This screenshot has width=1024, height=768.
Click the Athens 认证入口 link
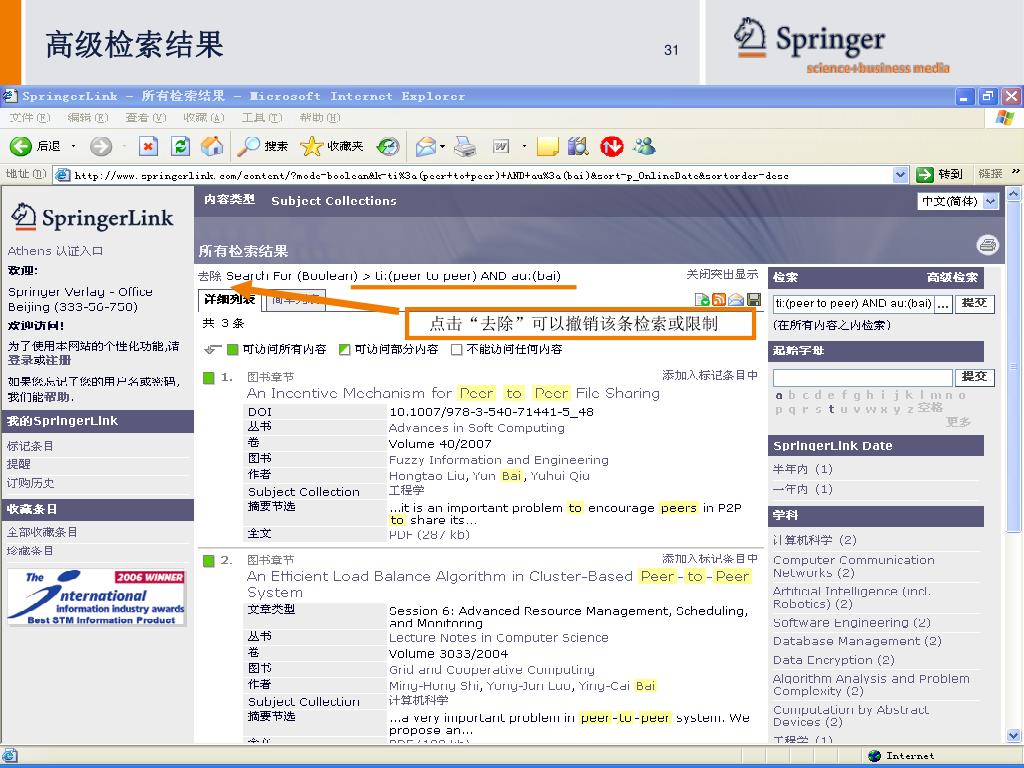pos(55,251)
